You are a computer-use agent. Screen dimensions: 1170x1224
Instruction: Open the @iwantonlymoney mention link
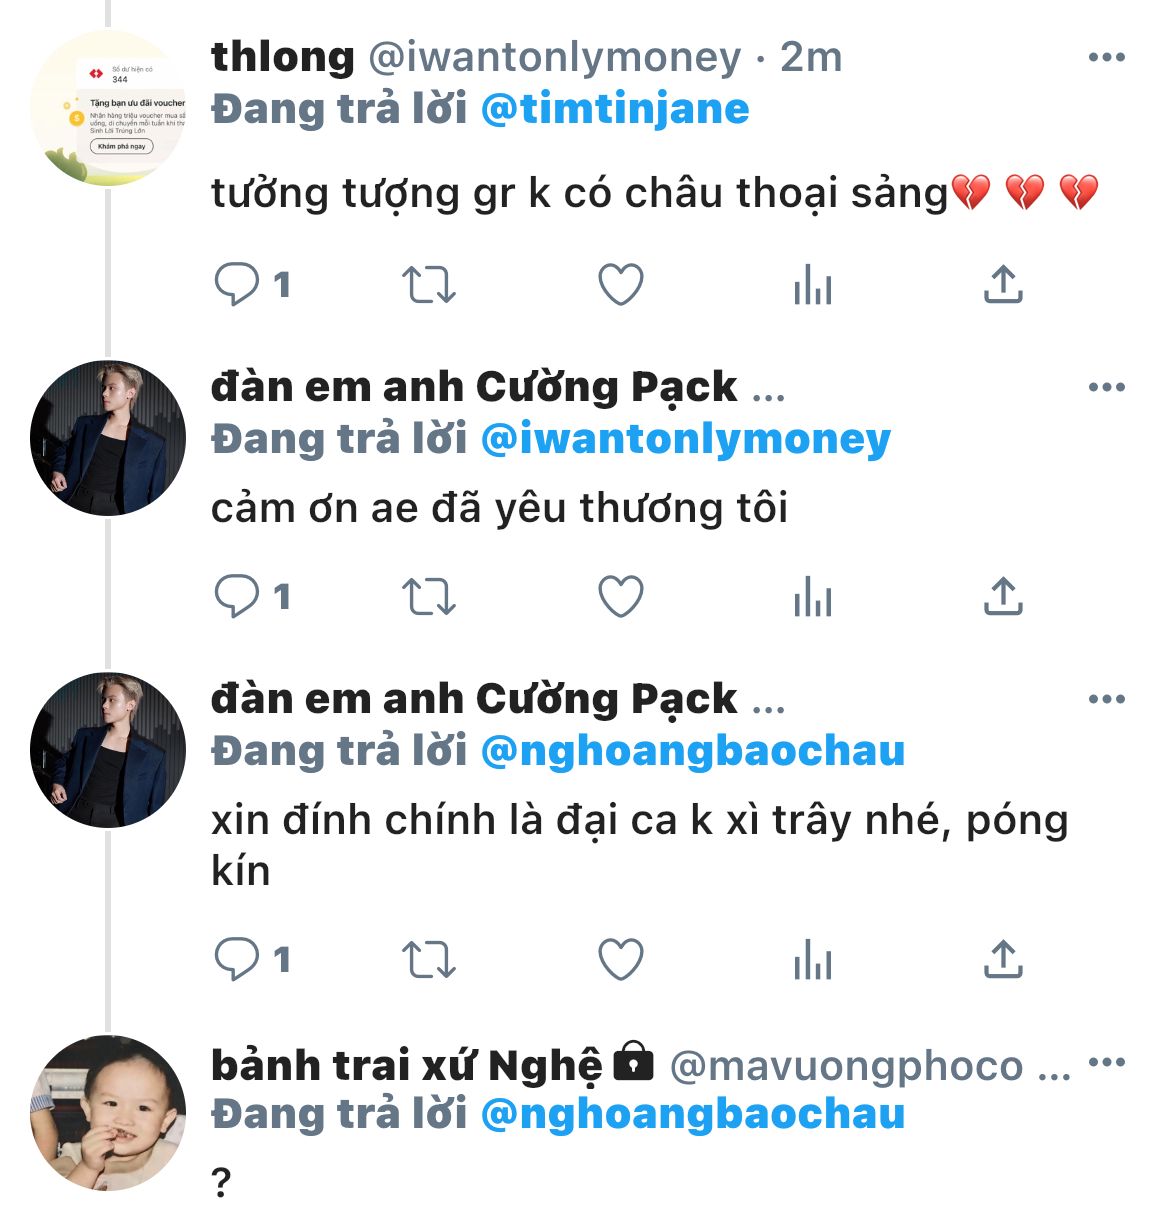pyautogui.click(x=686, y=439)
